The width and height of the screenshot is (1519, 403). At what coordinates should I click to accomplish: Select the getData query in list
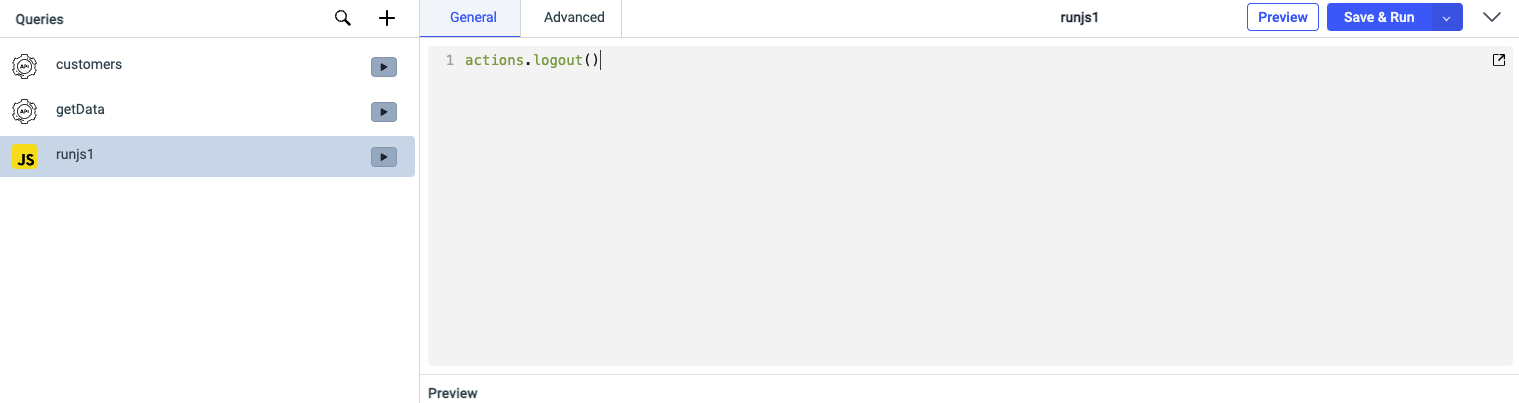pos(80,109)
